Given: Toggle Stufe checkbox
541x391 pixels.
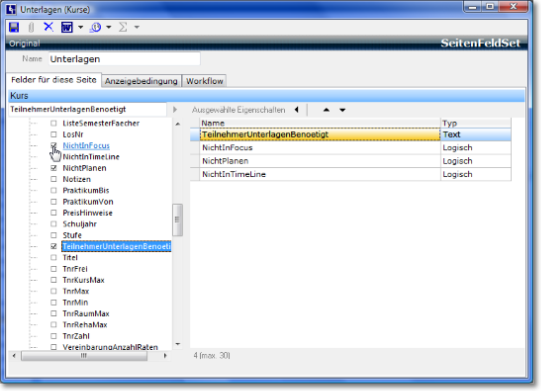Looking at the screenshot, I should tap(53, 235).
